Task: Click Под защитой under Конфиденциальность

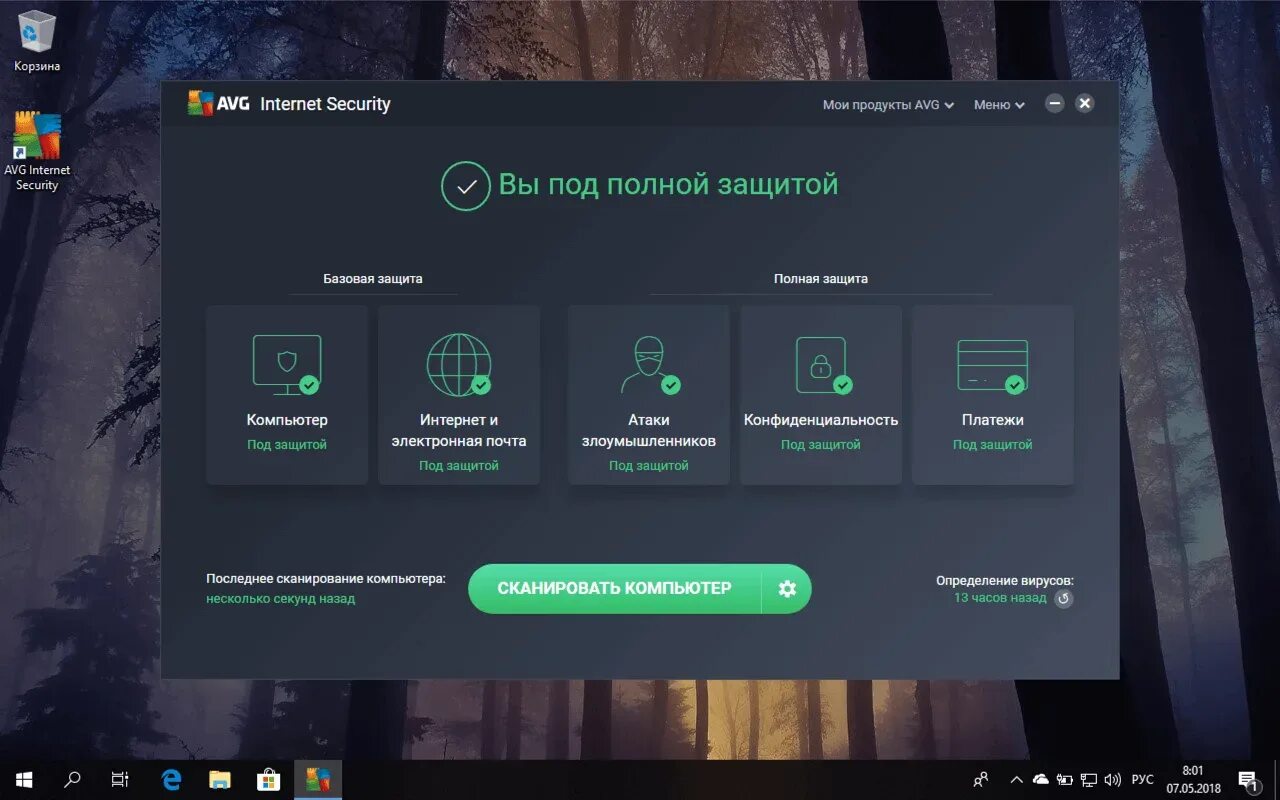Action: [821, 445]
